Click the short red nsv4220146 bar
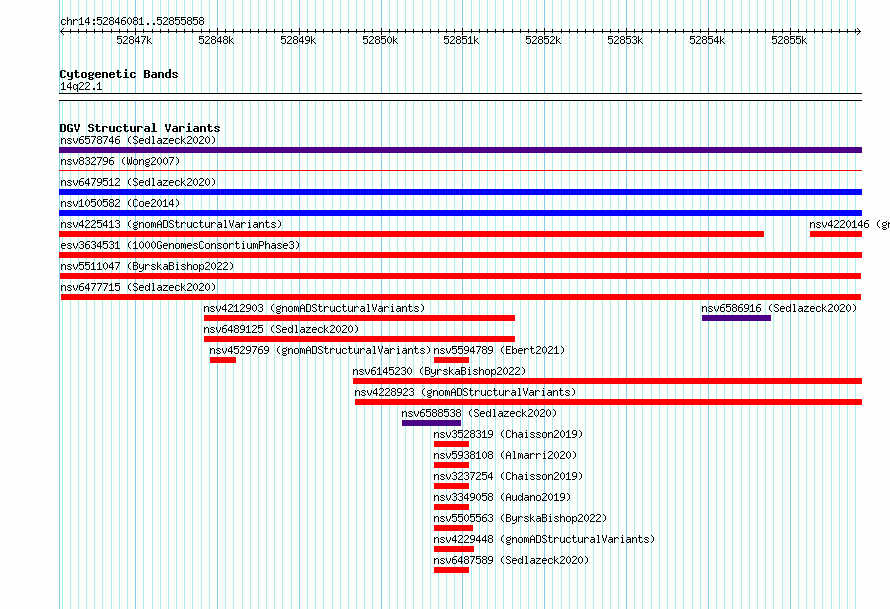The width and height of the screenshot is (890, 609). tap(836, 234)
